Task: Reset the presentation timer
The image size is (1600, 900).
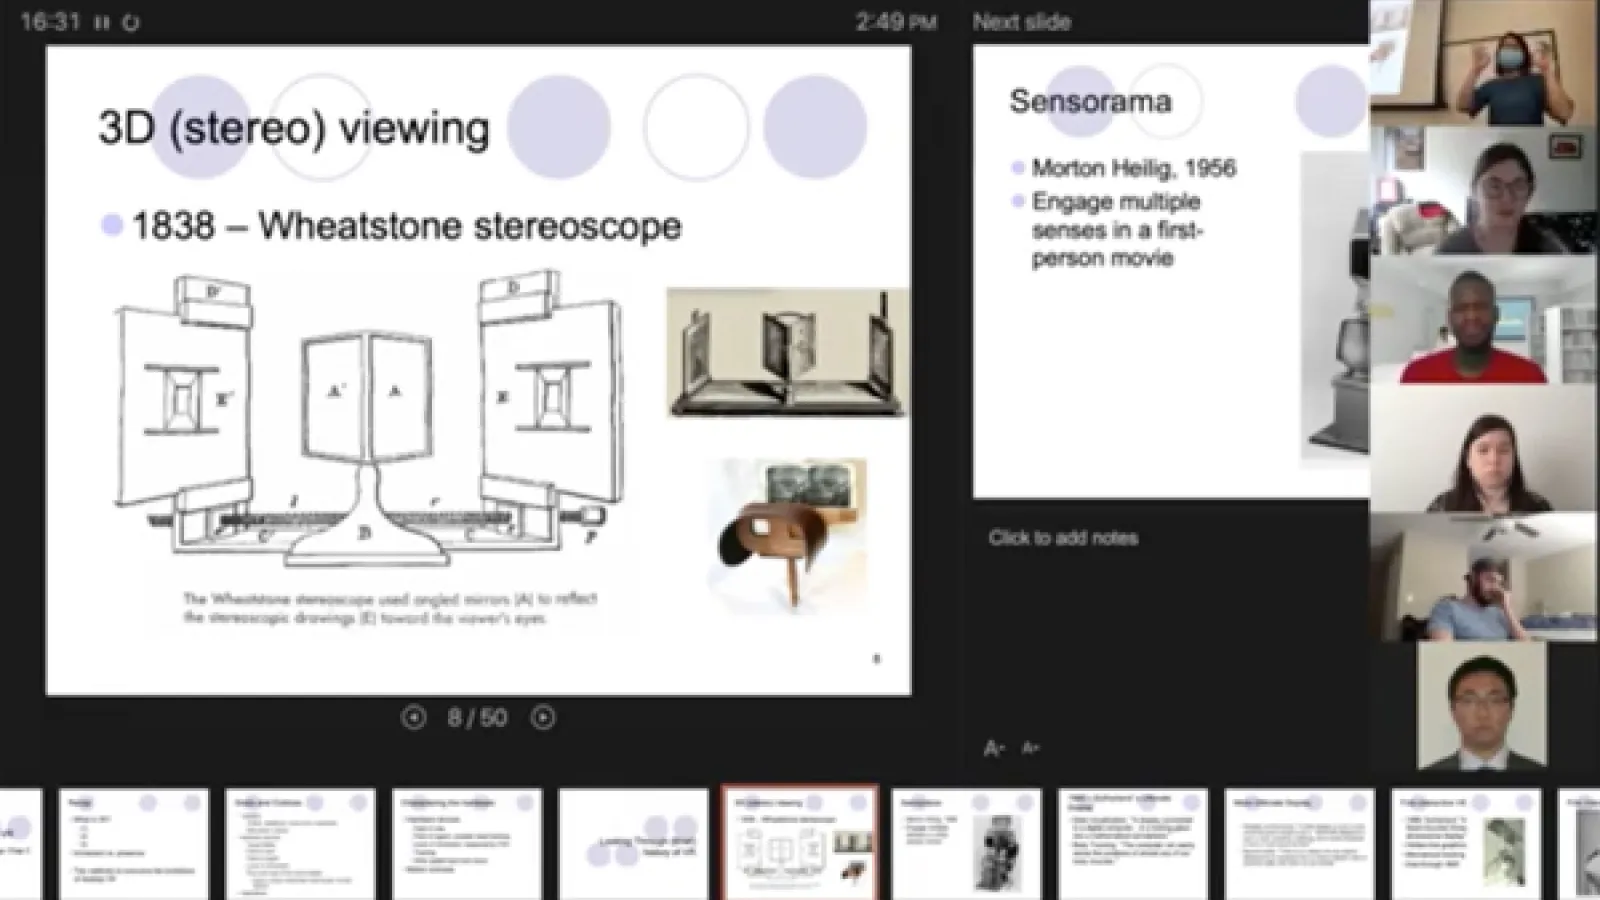Action: point(130,22)
